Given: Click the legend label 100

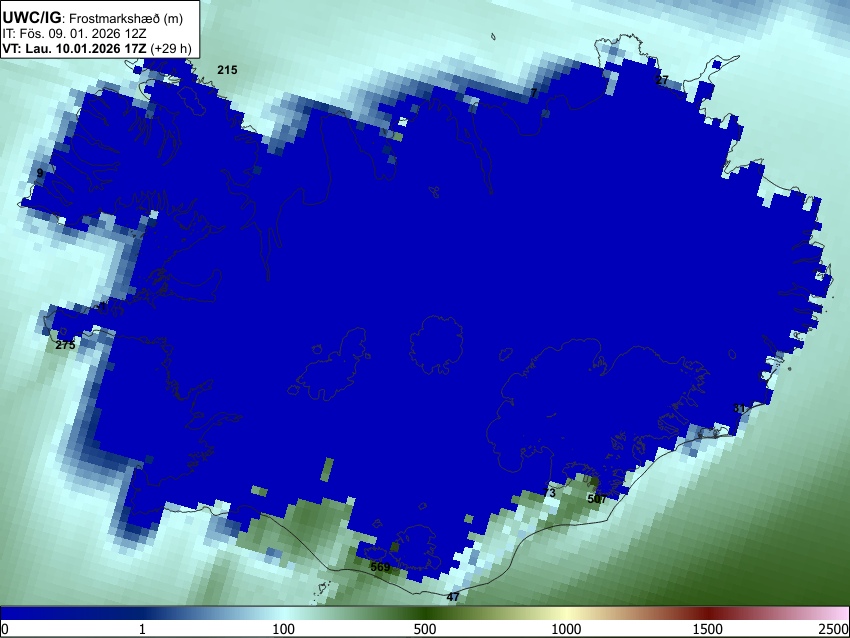Looking at the screenshot, I should [284, 629].
